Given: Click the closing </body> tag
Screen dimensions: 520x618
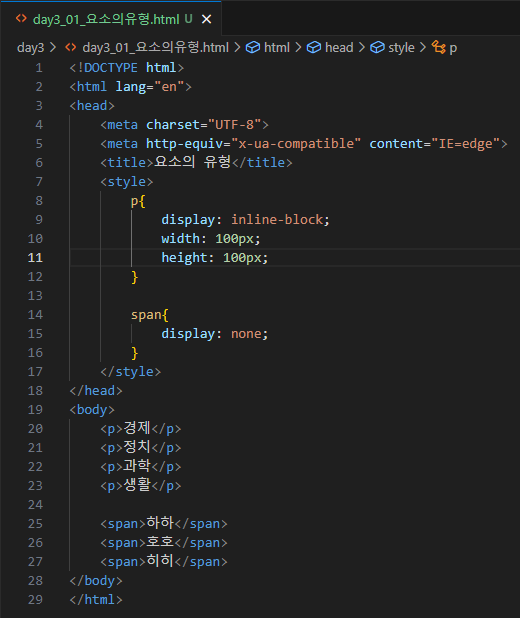Looking at the screenshot, I should tap(96, 581).
